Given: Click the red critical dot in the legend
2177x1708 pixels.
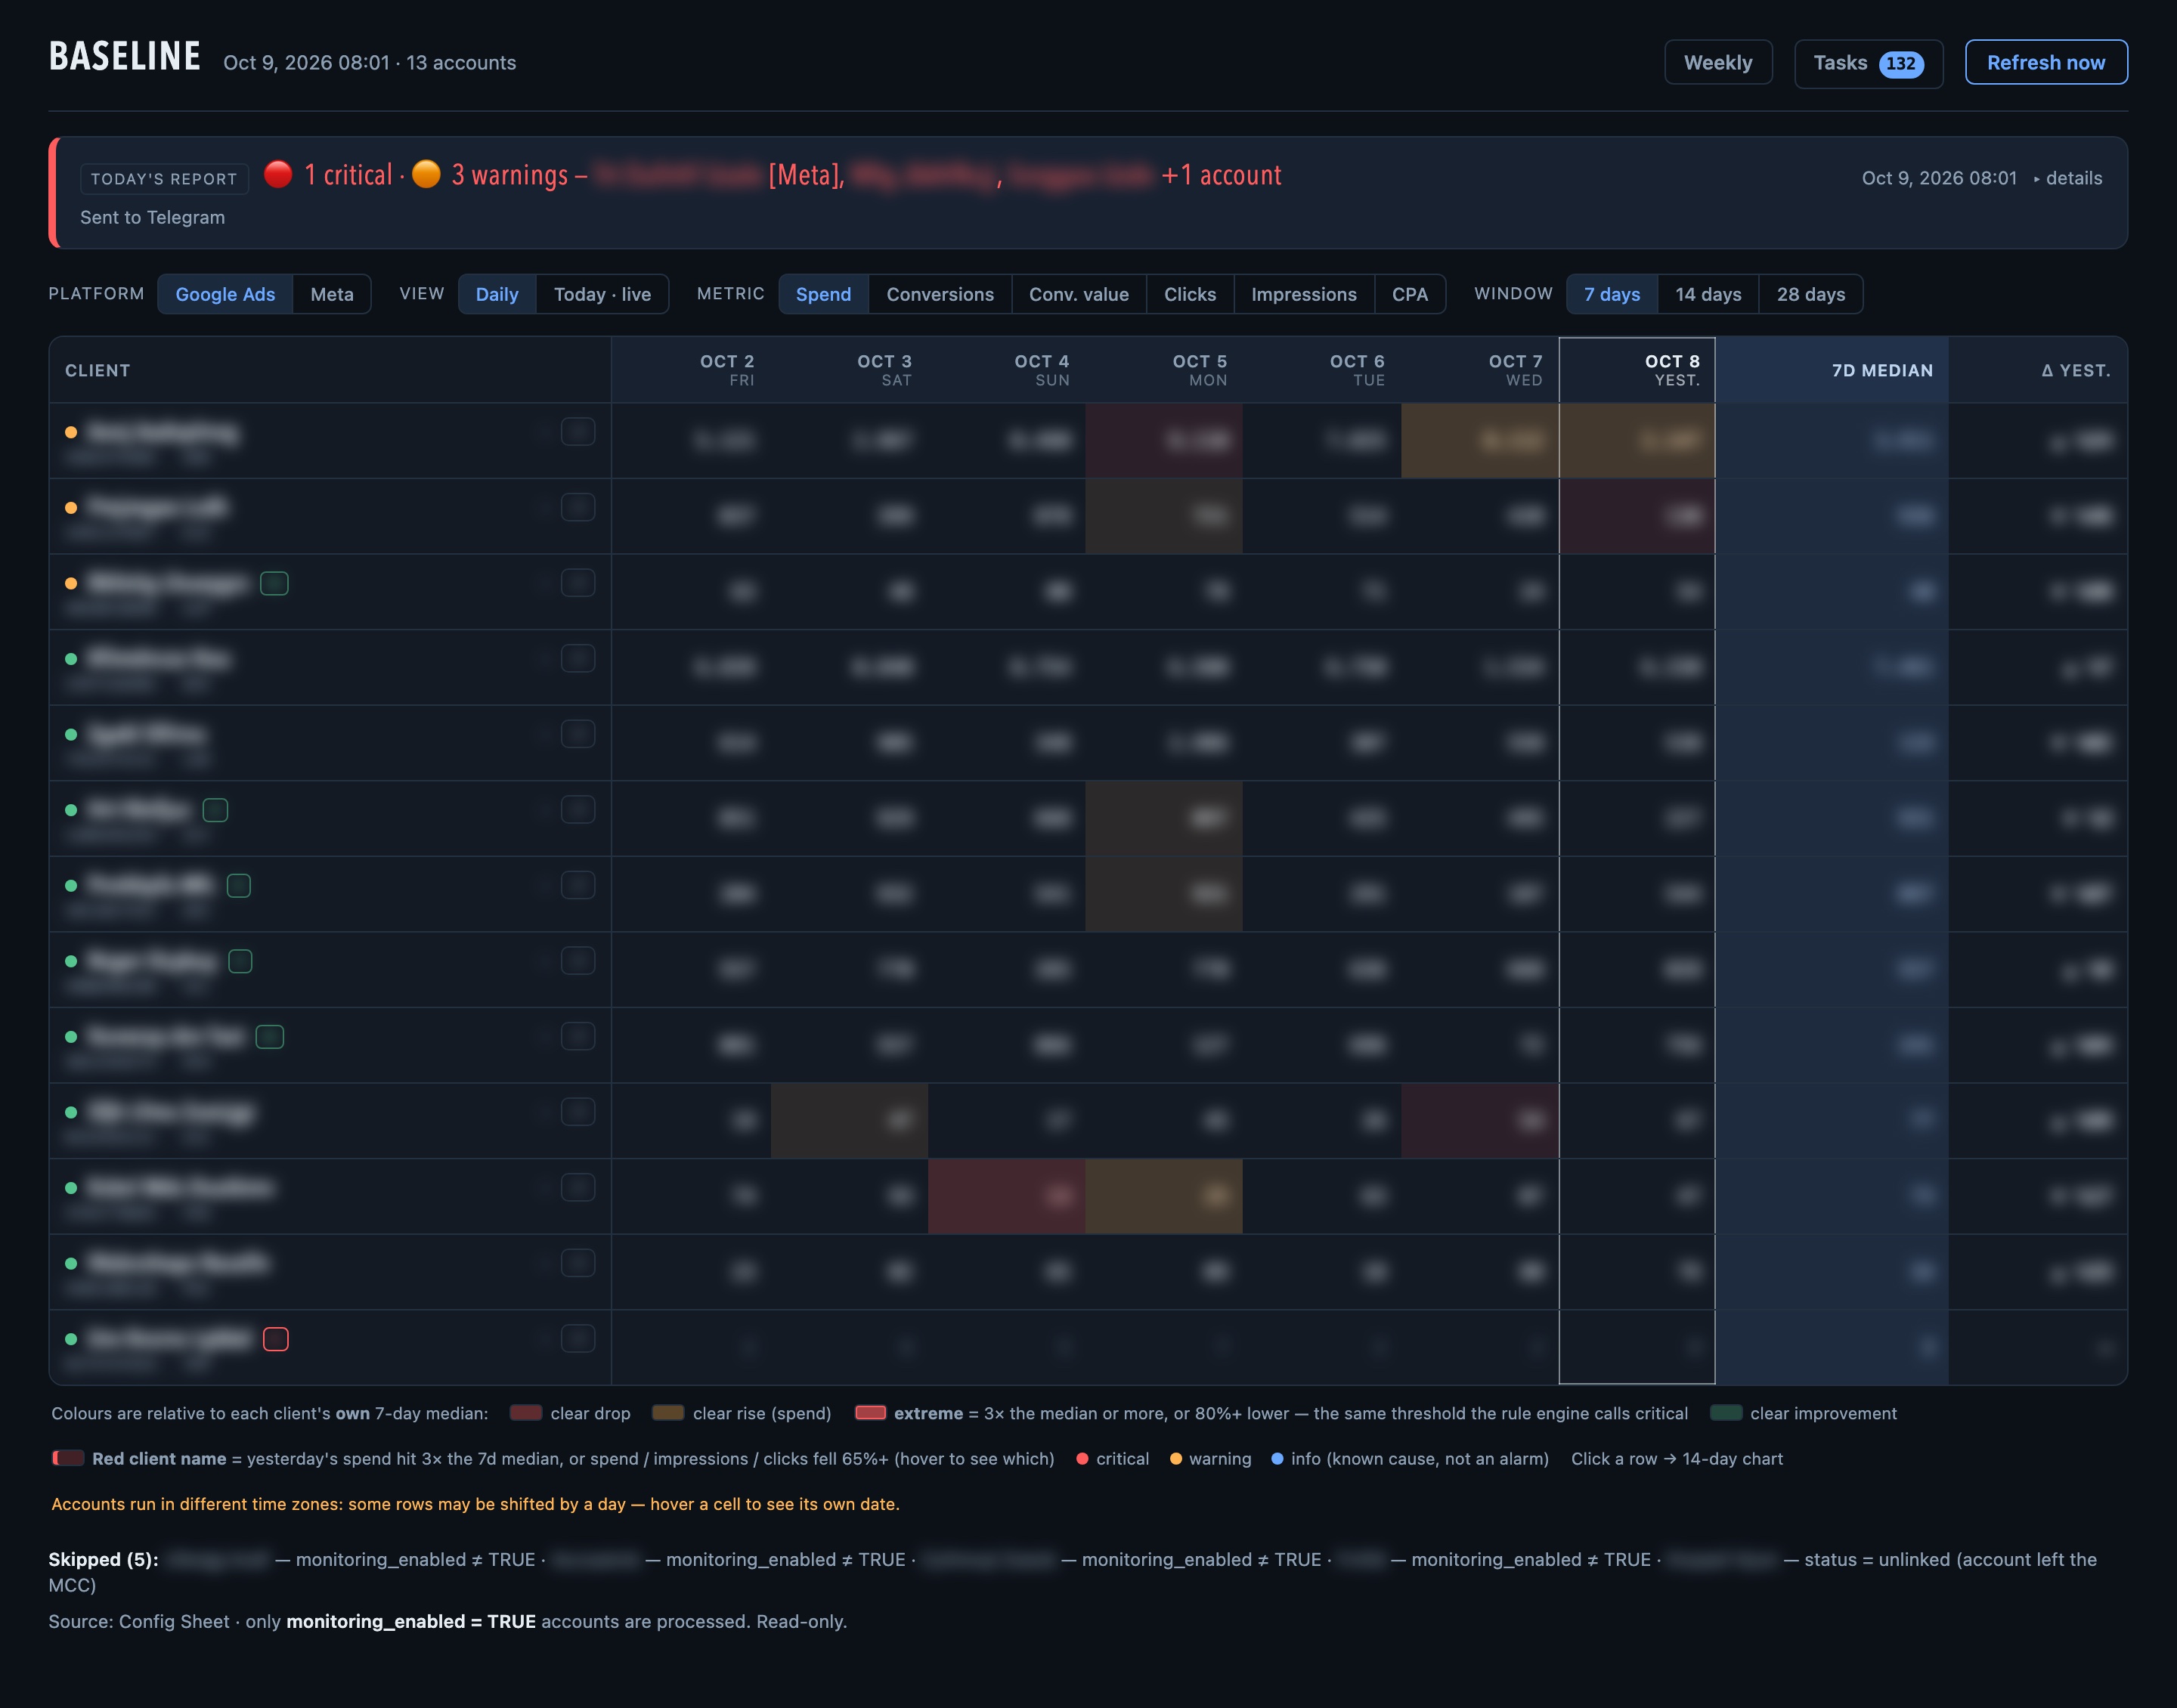Looking at the screenshot, I should coord(1082,1459).
